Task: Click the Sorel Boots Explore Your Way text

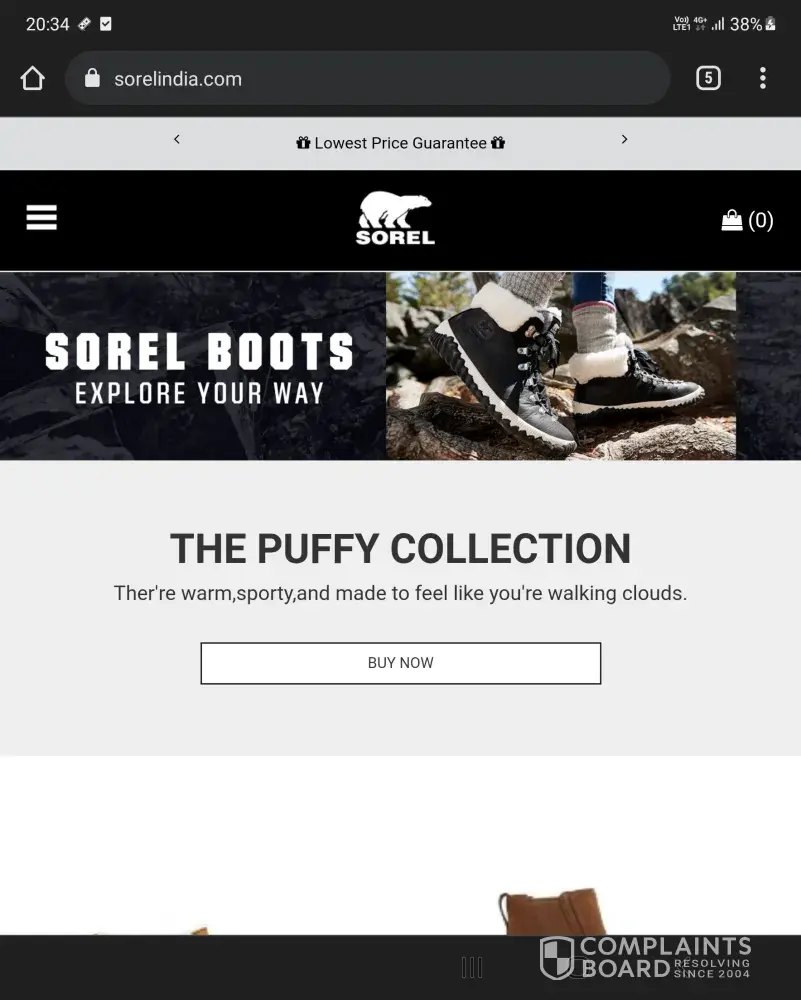Action: tap(199, 369)
